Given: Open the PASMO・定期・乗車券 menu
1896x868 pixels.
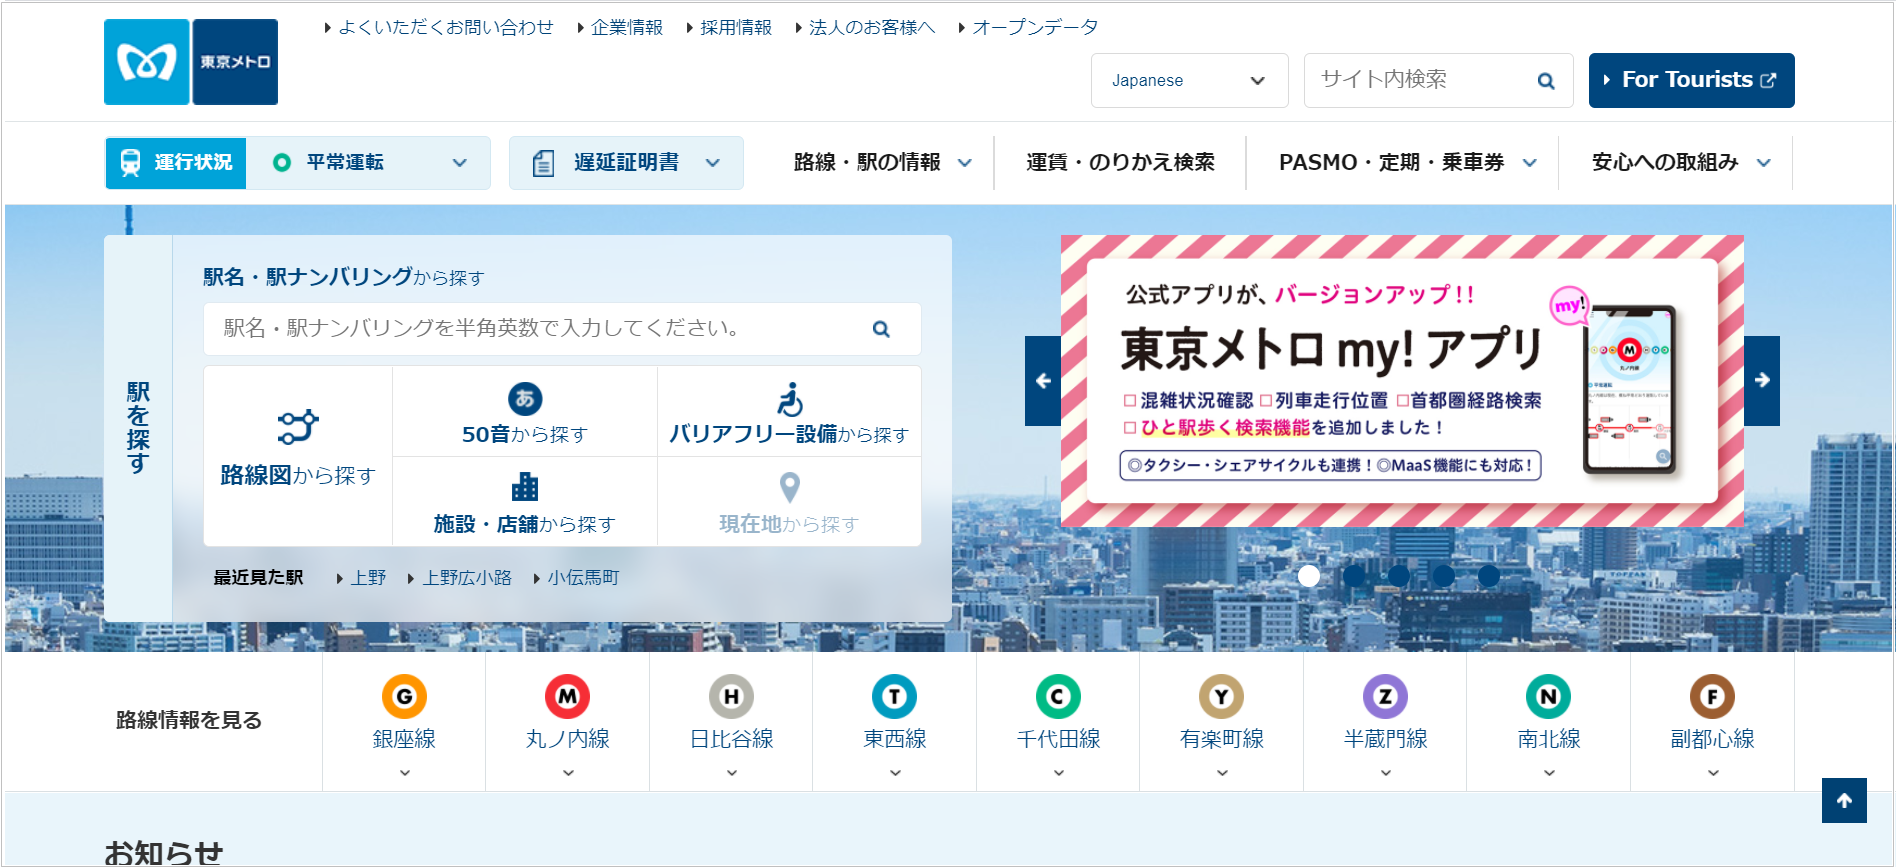Looking at the screenshot, I should [1408, 162].
